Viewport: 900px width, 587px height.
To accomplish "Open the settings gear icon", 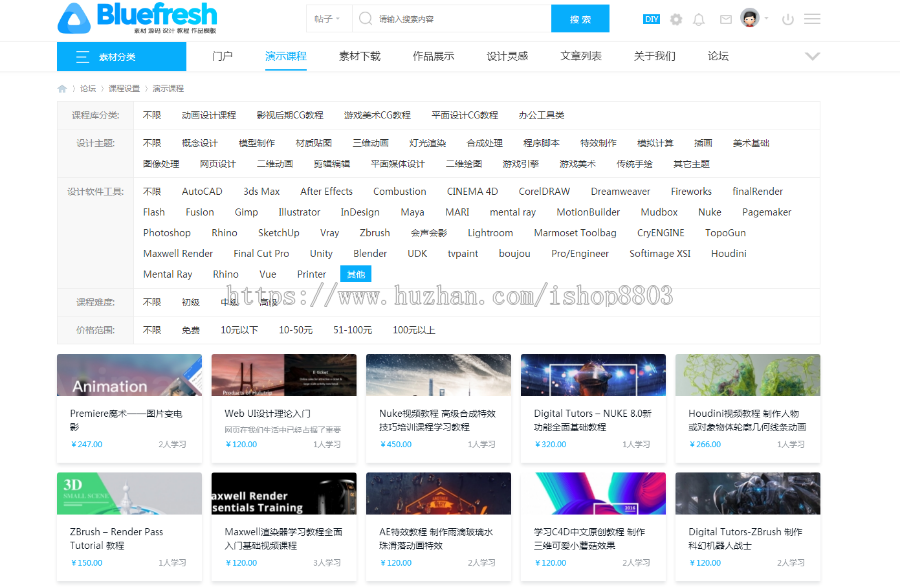I will [677, 19].
